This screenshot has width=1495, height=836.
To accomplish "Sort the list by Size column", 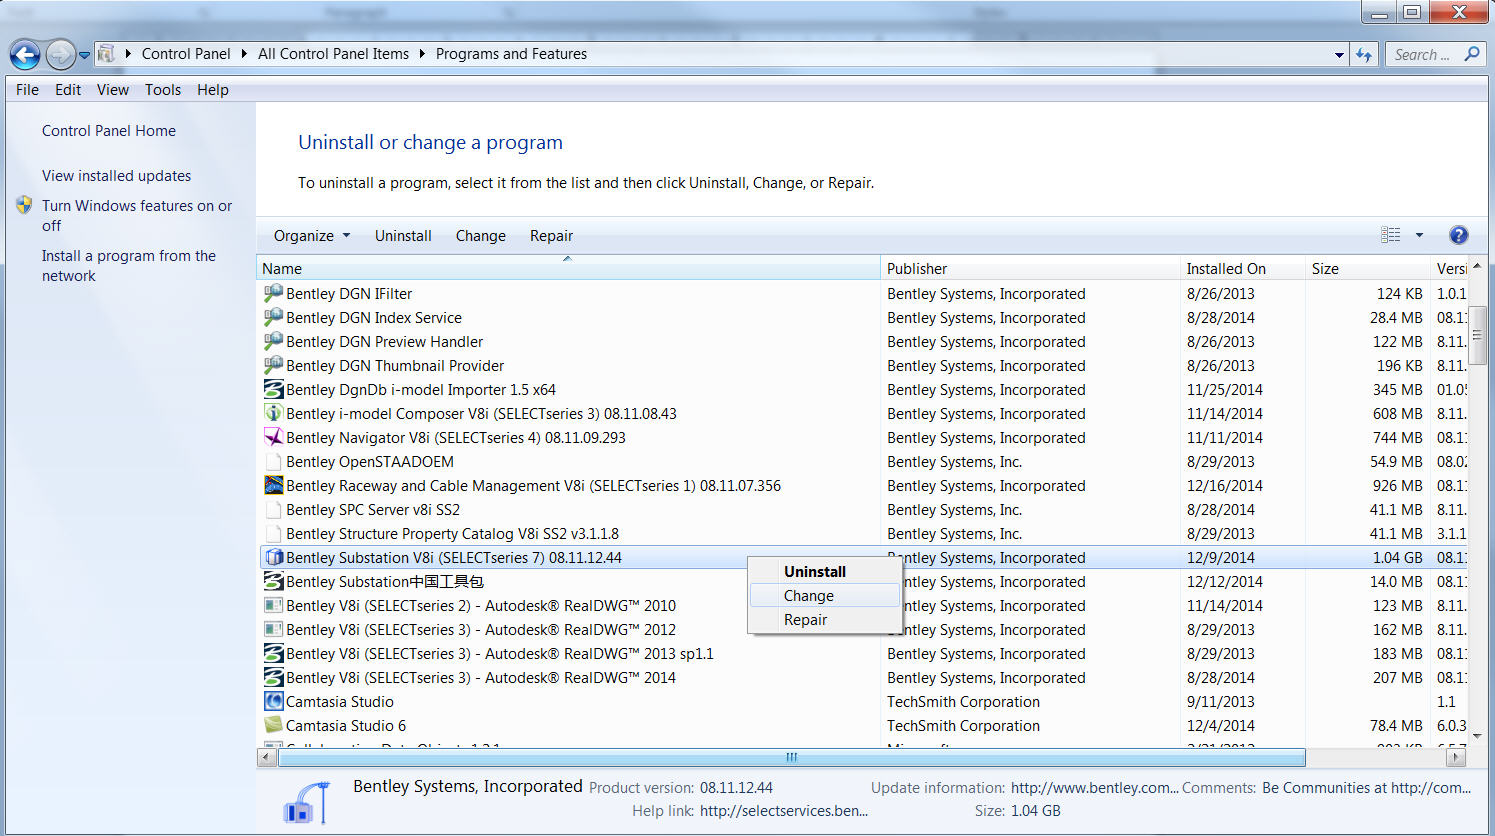I will point(1368,268).
